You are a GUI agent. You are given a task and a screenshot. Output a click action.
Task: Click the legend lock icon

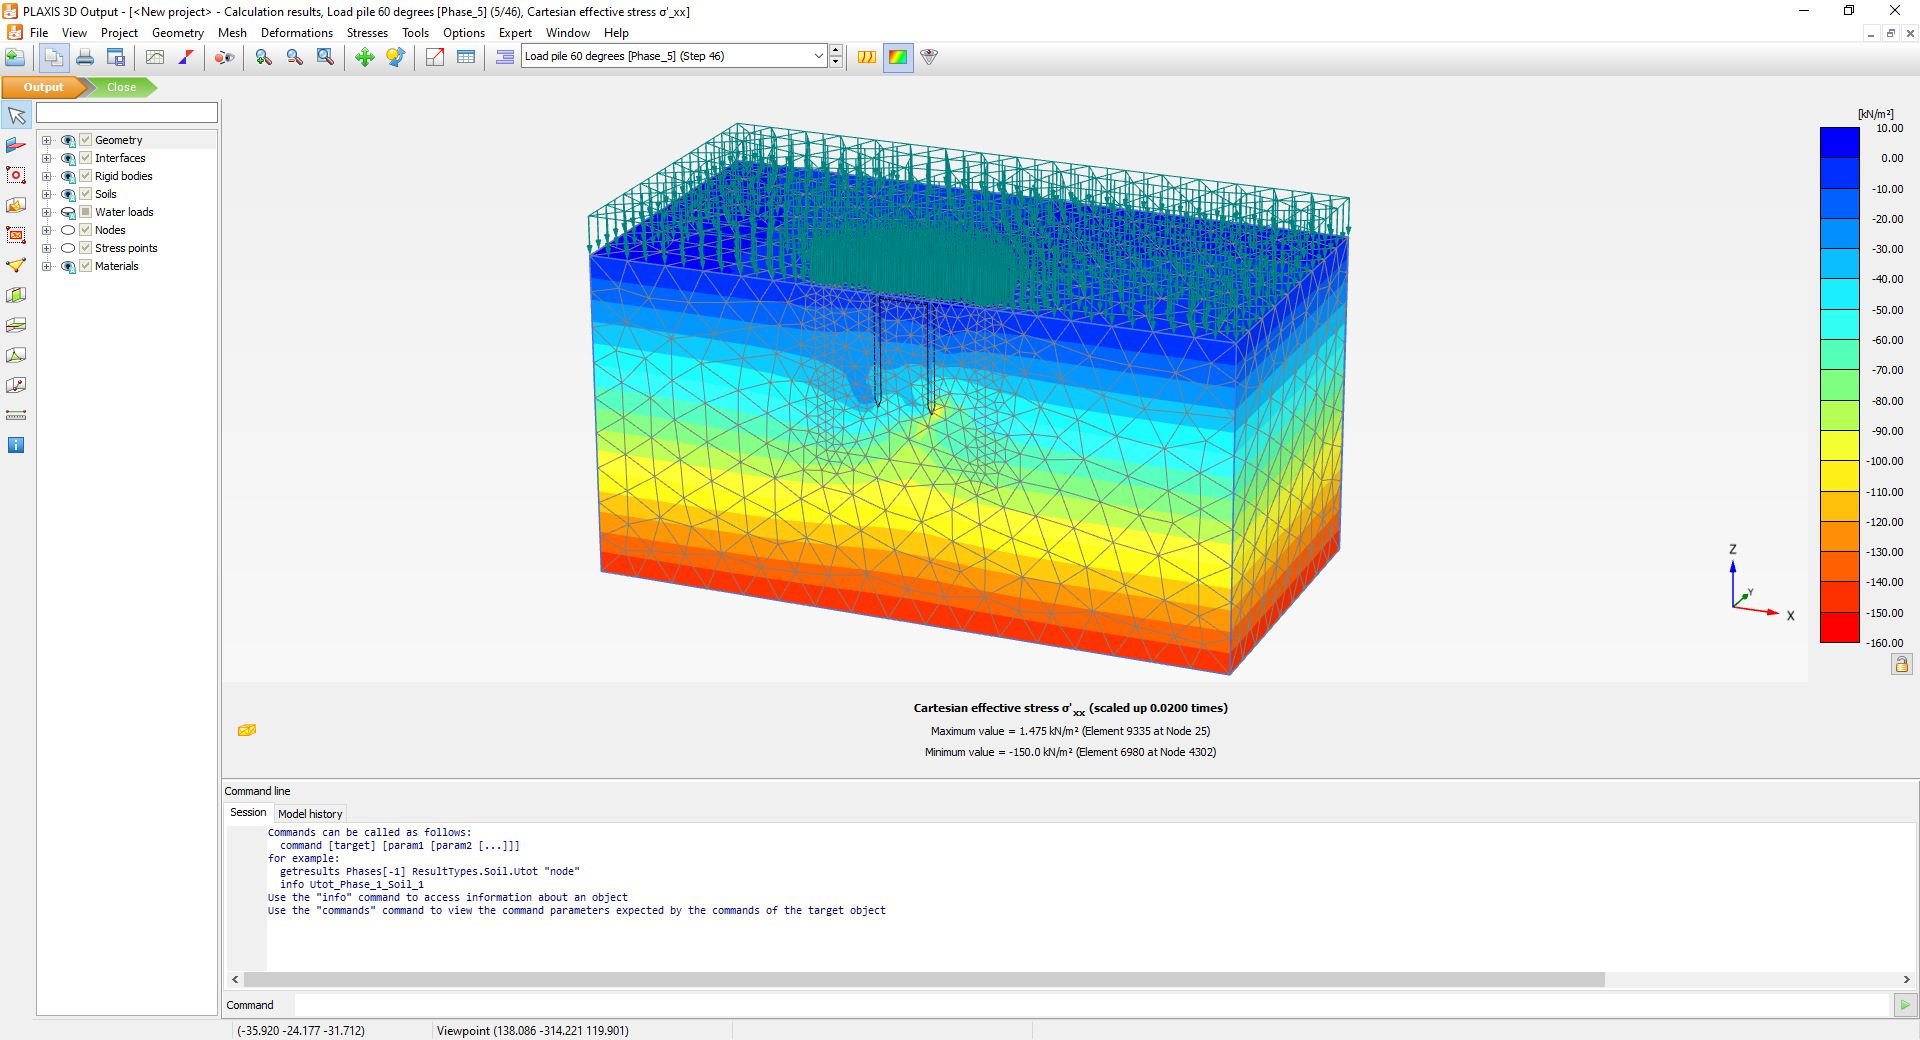pyautogui.click(x=1901, y=664)
